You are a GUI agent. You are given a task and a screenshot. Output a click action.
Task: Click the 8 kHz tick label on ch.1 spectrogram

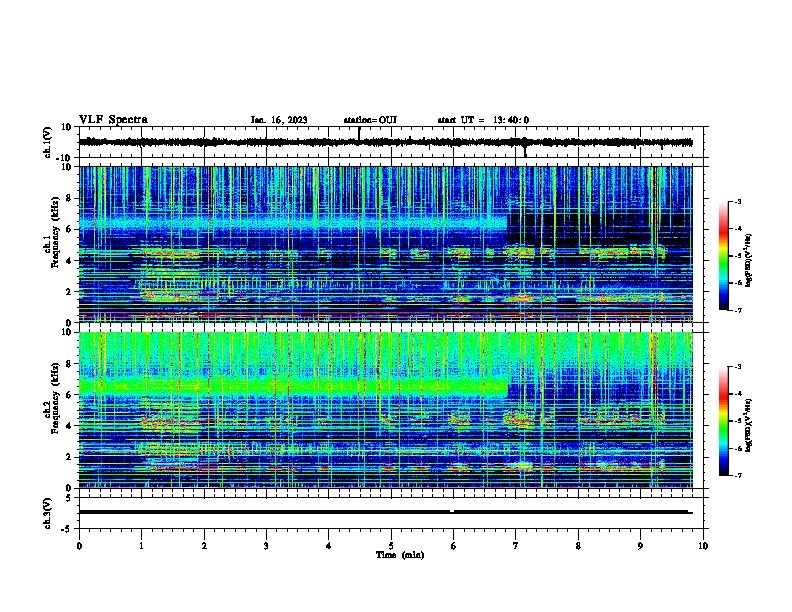(x=70, y=198)
